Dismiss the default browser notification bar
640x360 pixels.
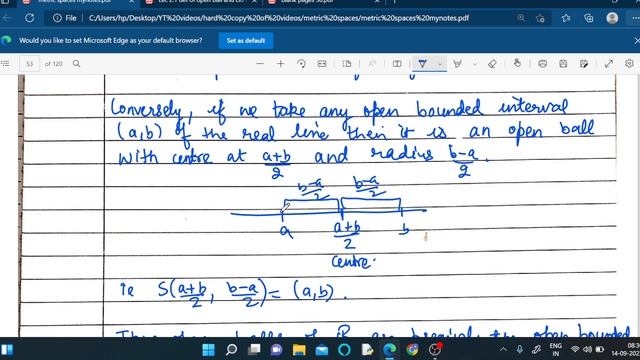coord(636,40)
